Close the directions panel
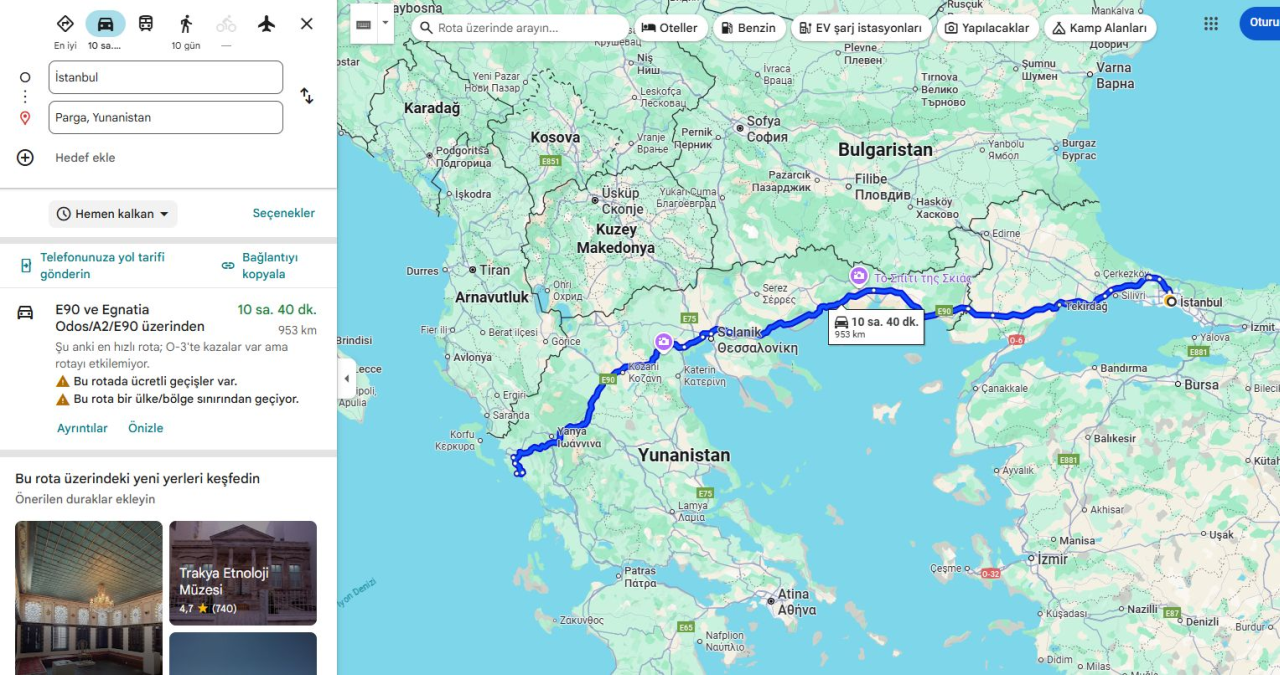The image size is (1280, 675). pyautogui.click(x=307, y=23)
